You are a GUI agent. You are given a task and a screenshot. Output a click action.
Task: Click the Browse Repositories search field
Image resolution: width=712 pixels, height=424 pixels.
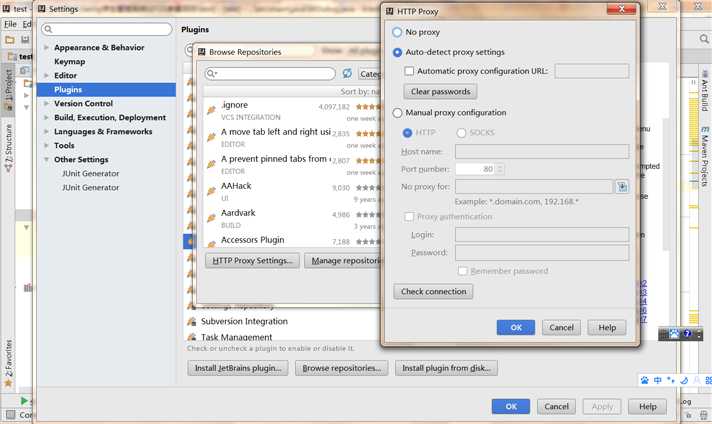[x=270, y=74]
